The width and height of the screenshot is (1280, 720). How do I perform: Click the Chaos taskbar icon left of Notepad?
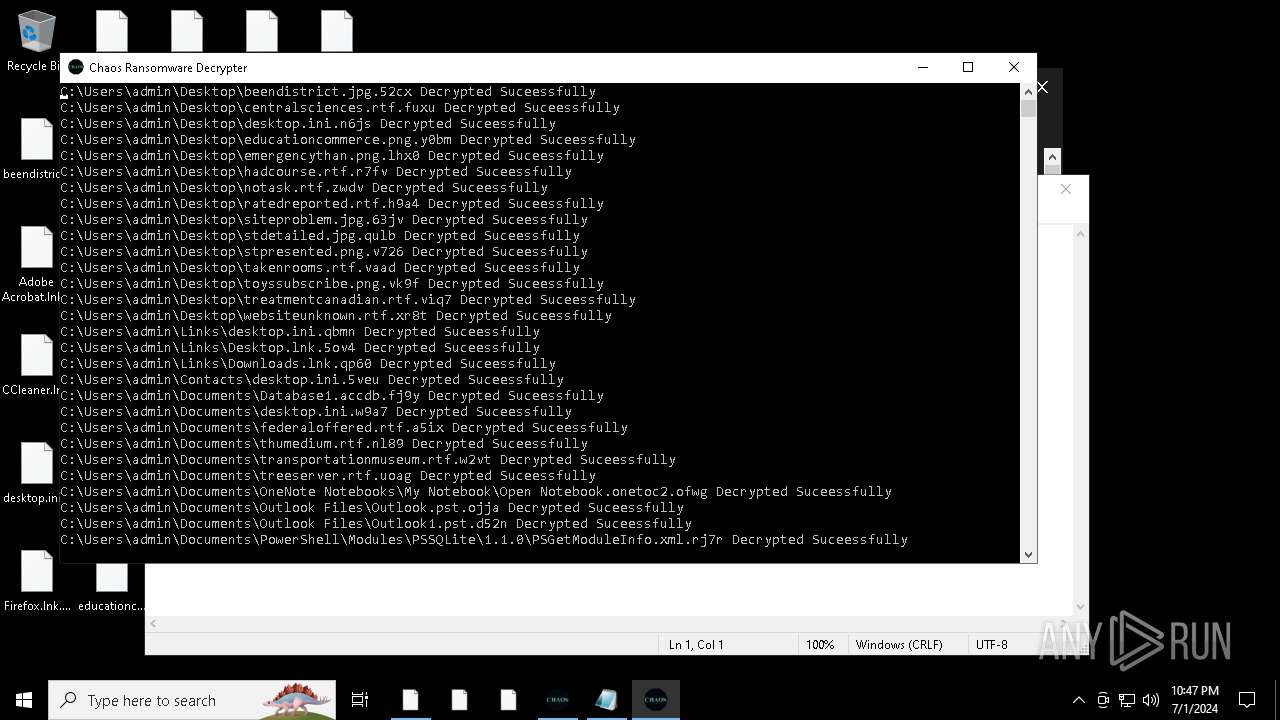(557, 700)
